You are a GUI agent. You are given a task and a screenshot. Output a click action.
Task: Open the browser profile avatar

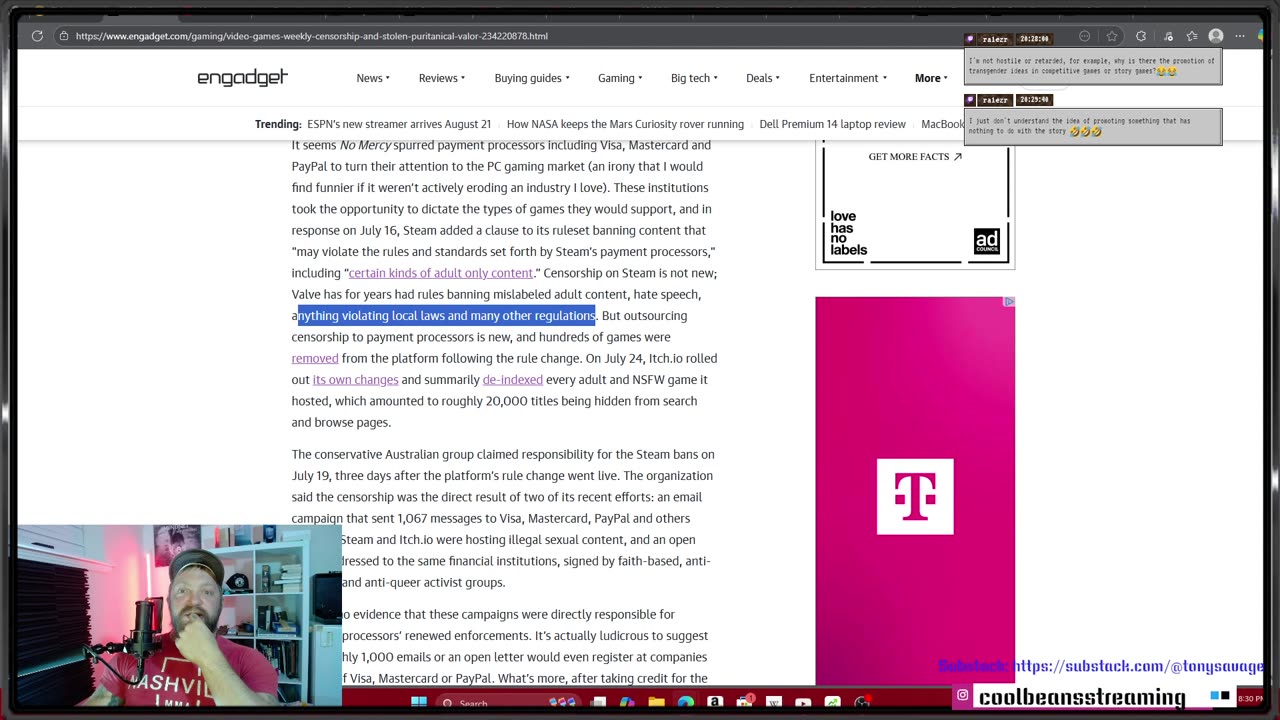pos(1216,36)
